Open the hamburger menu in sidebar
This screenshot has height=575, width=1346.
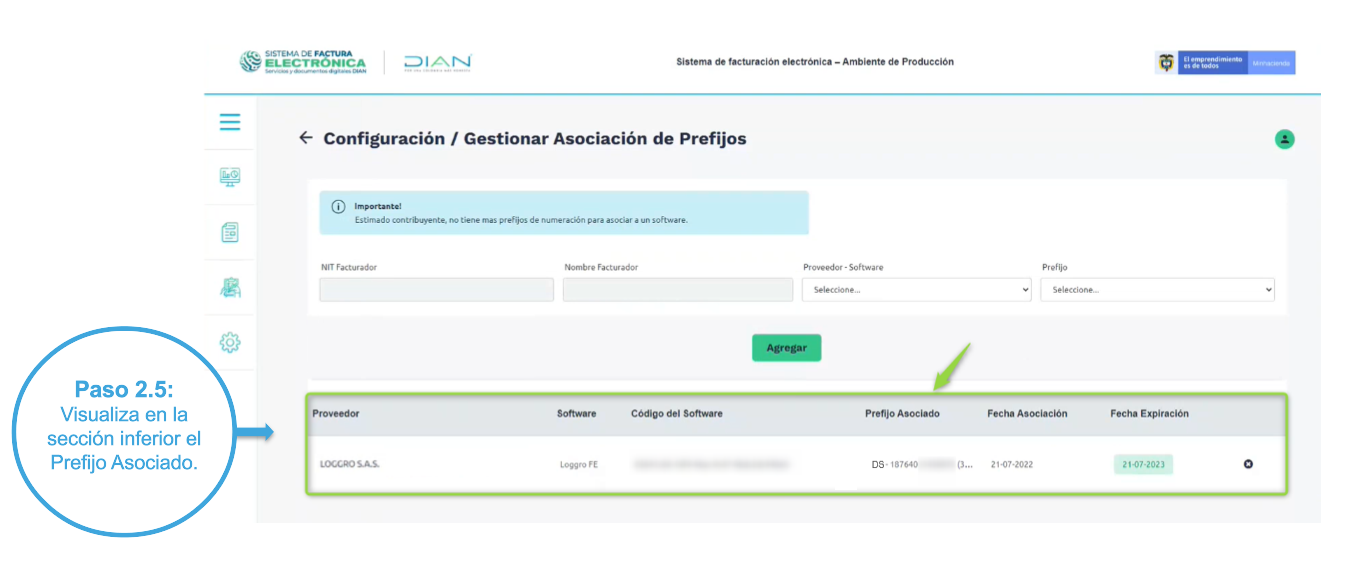230,123
